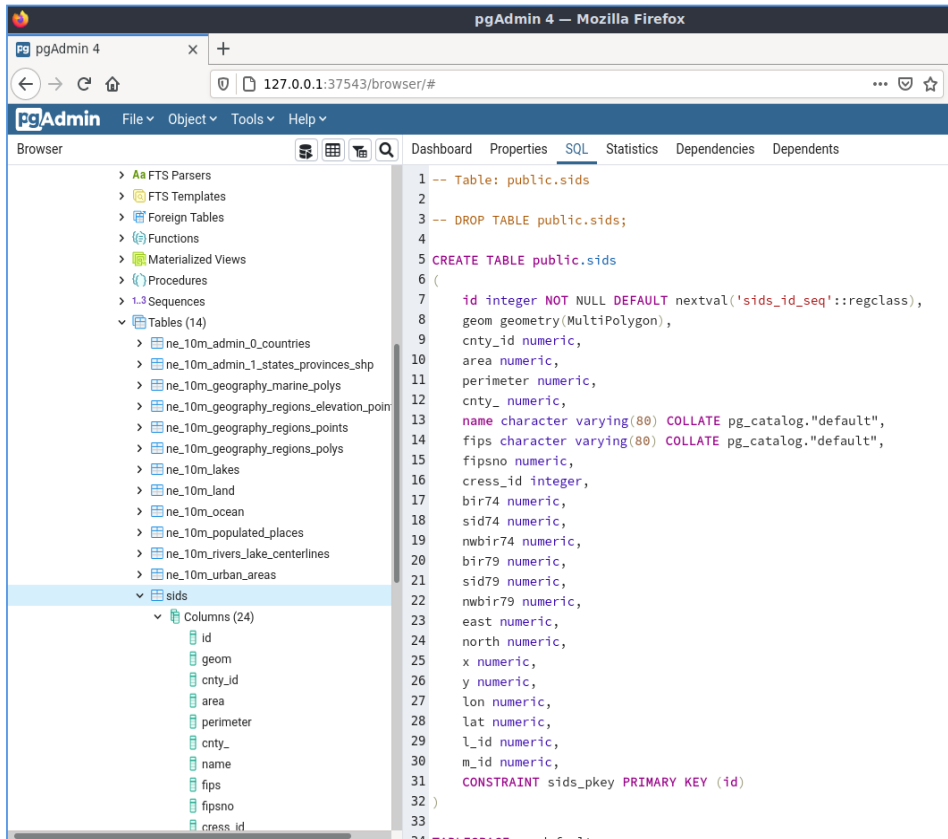Select the ne_10m_populated_places table

pos(235,533)
